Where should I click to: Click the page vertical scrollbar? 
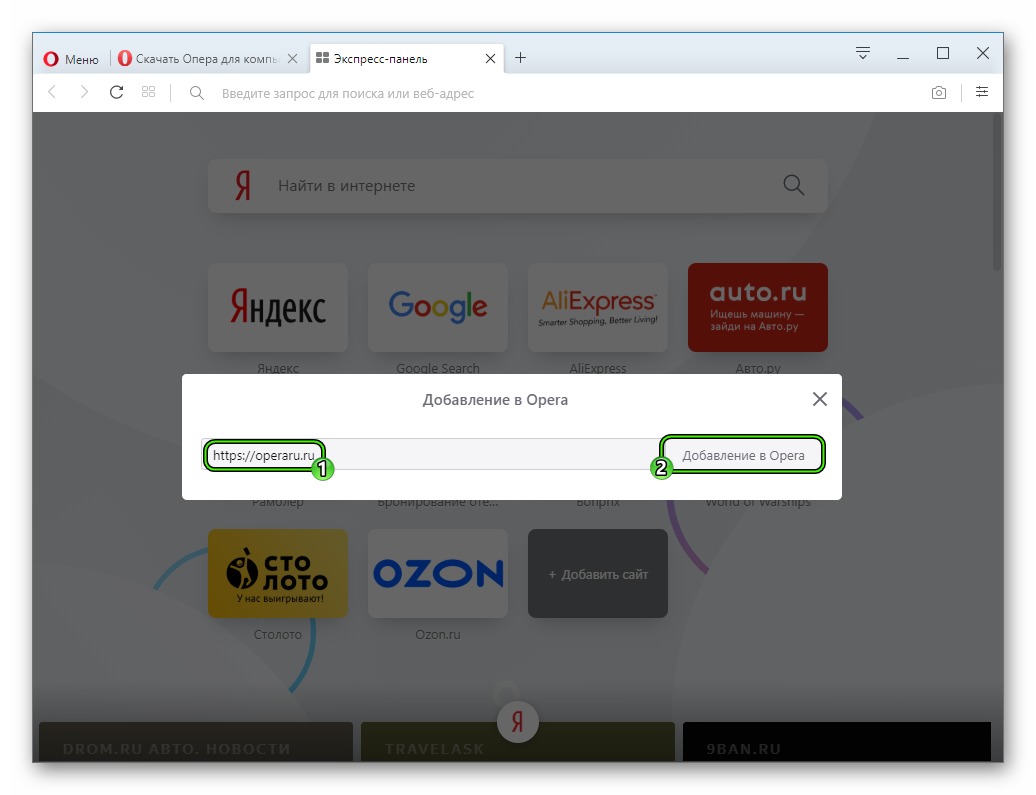pyautogui.click(x=997, y=192)
